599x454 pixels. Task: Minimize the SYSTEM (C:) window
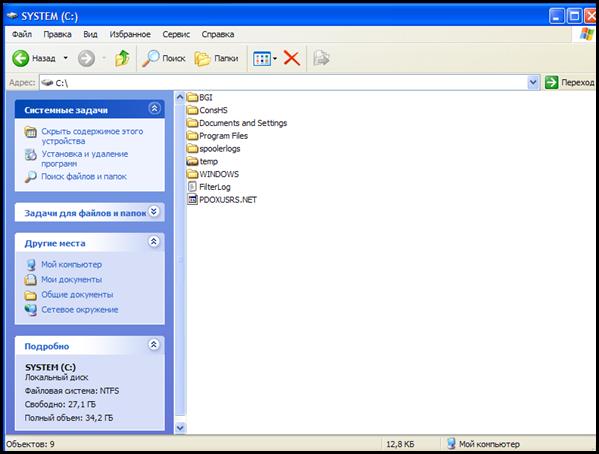click(556, 16)
